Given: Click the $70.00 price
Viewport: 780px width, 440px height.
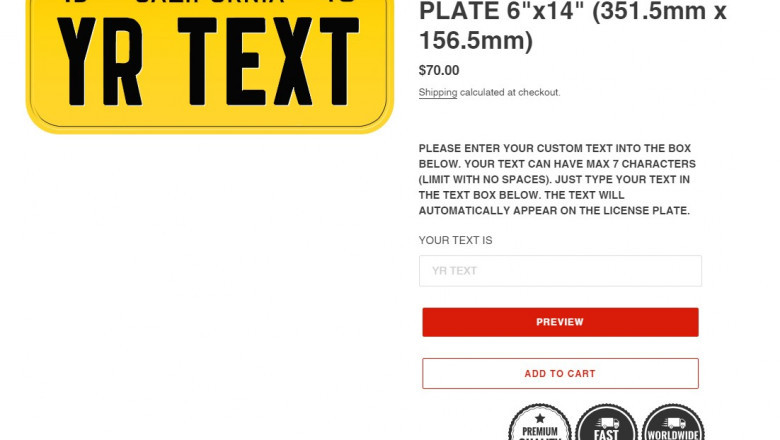Looking at the screenshot, I should (439, 71).
